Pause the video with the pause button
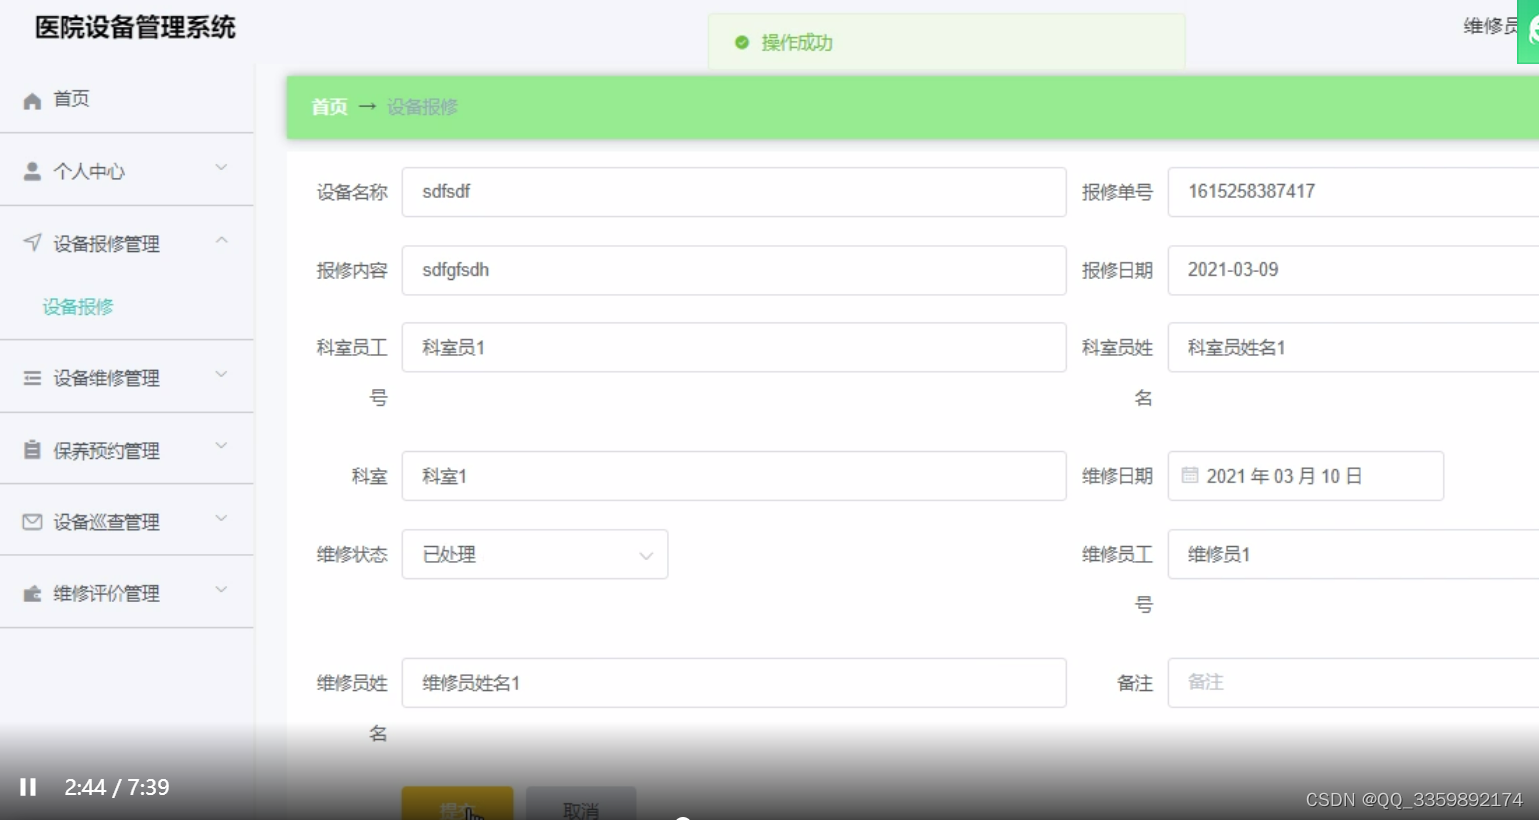Image resolution: width=1539 pixels, height=820 pixels. 28,787
